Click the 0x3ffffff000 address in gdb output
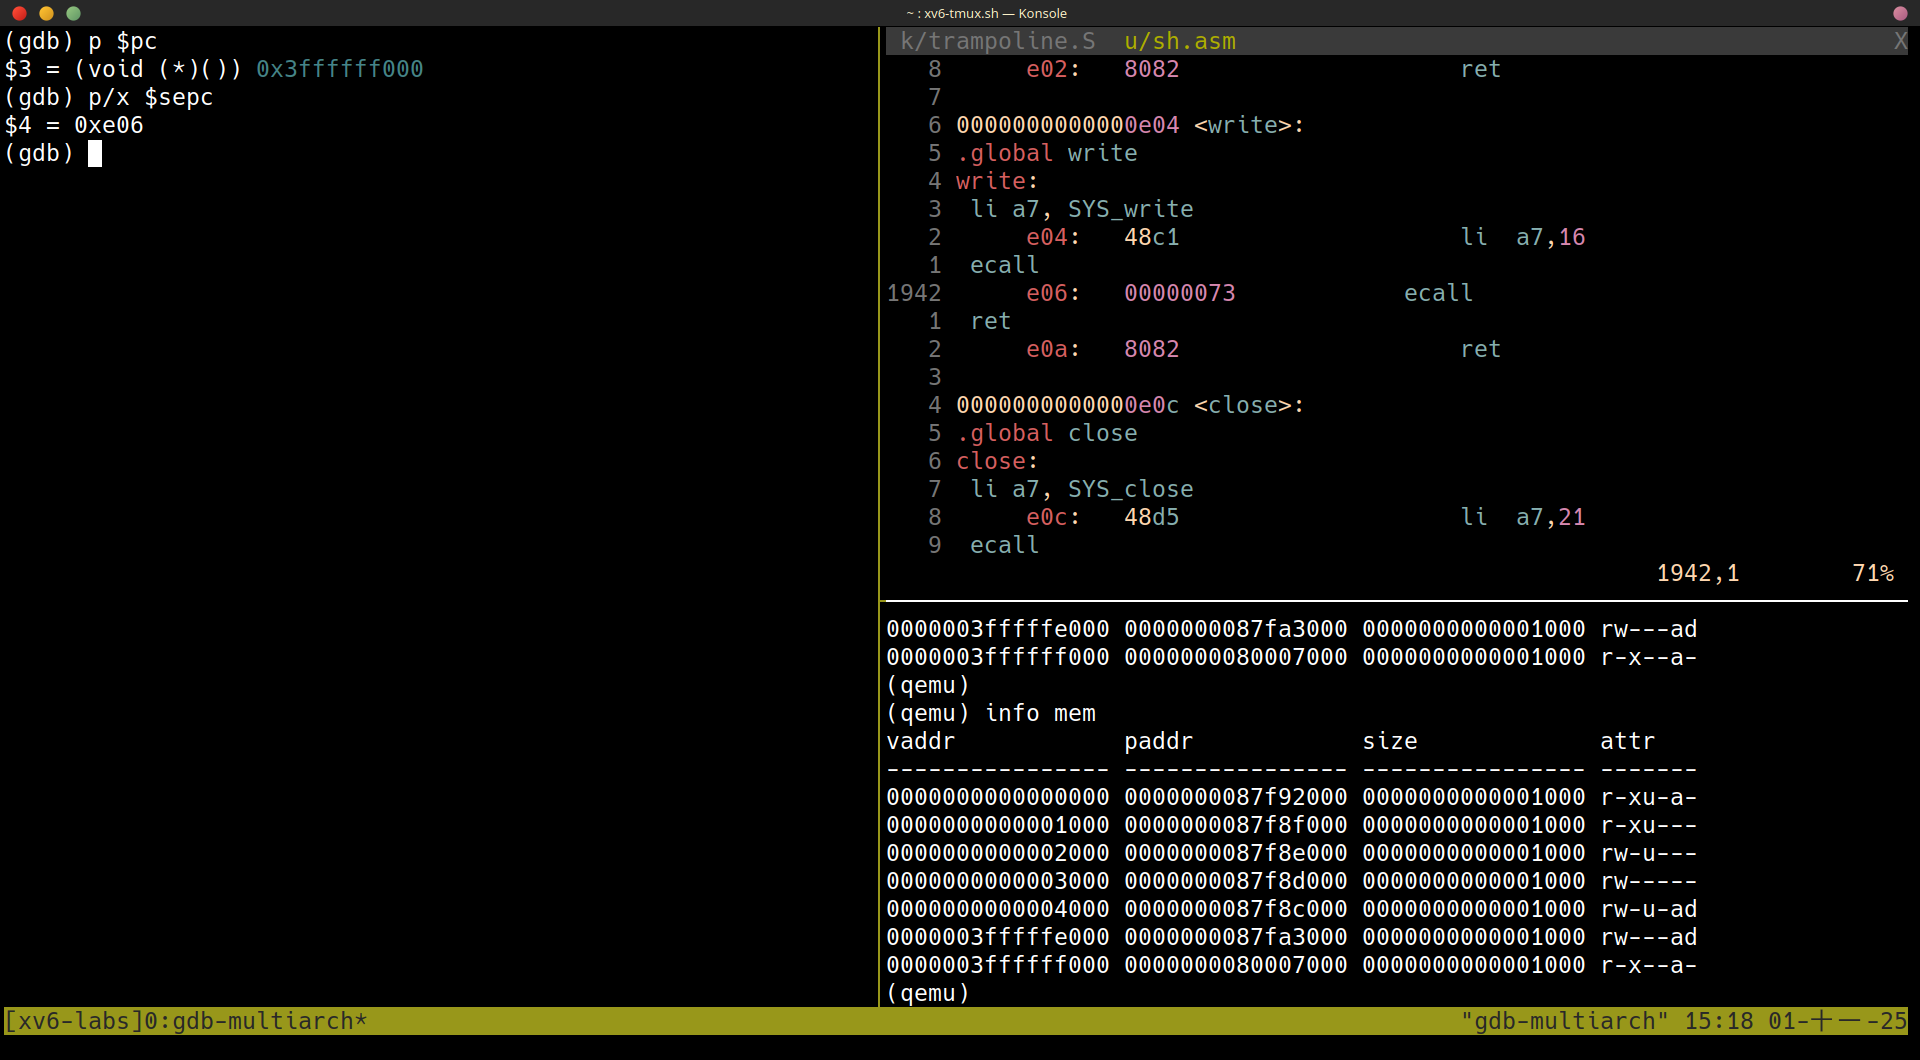 point(339,69)
